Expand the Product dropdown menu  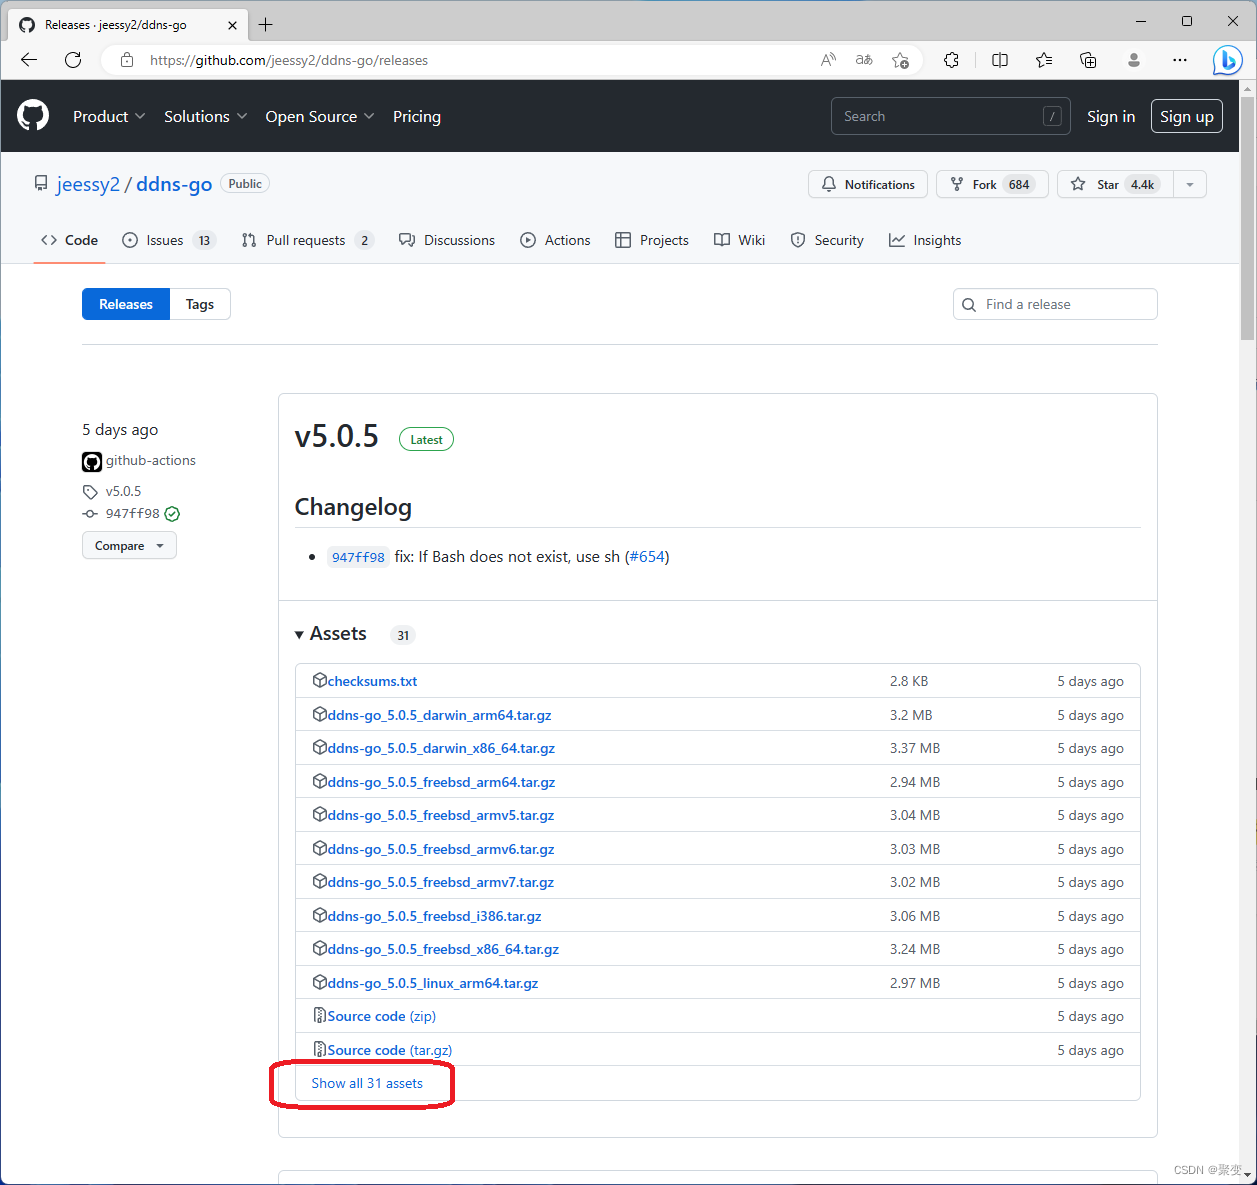click(x=109, y=116)
